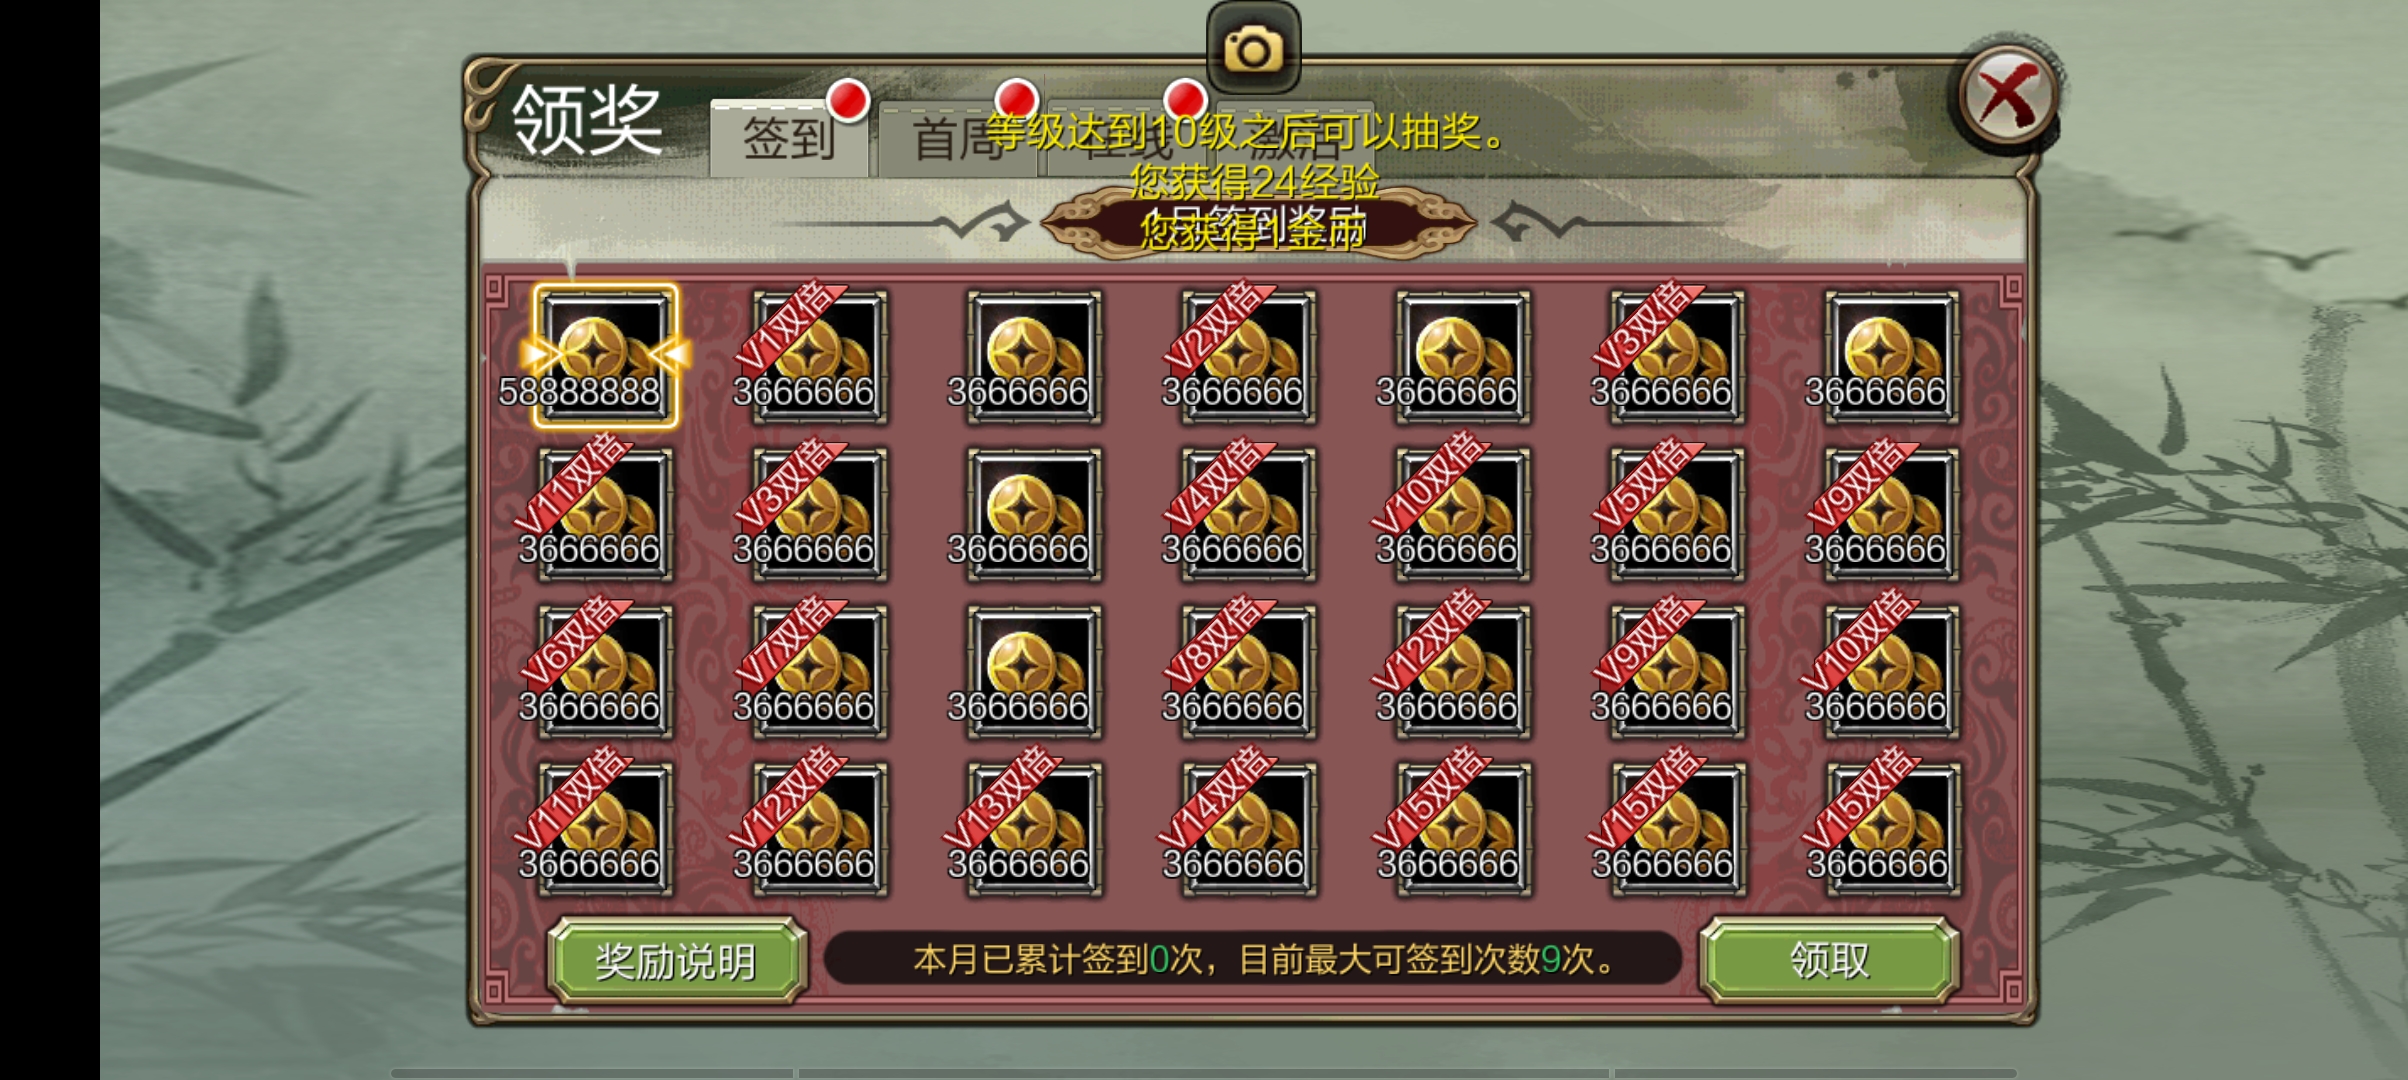Select the highlighted 58888888 gold reward
Screen dimensions: 2408x1080
tap(605, 356)
